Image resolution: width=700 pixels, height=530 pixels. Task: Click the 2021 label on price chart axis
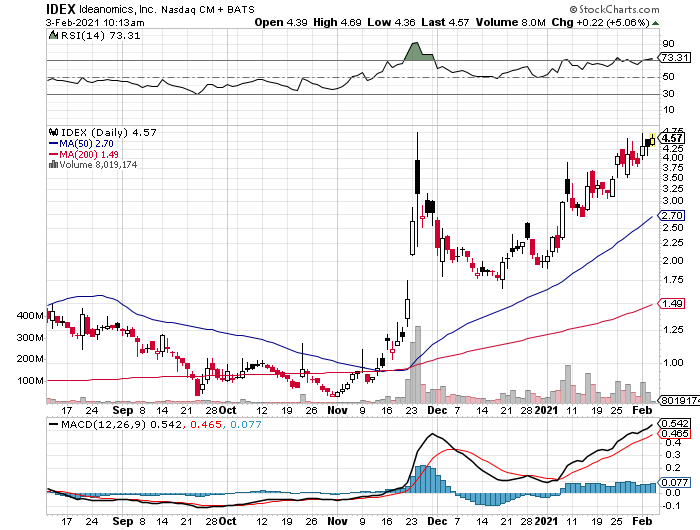pyautogui.click(x=547, y=410)
